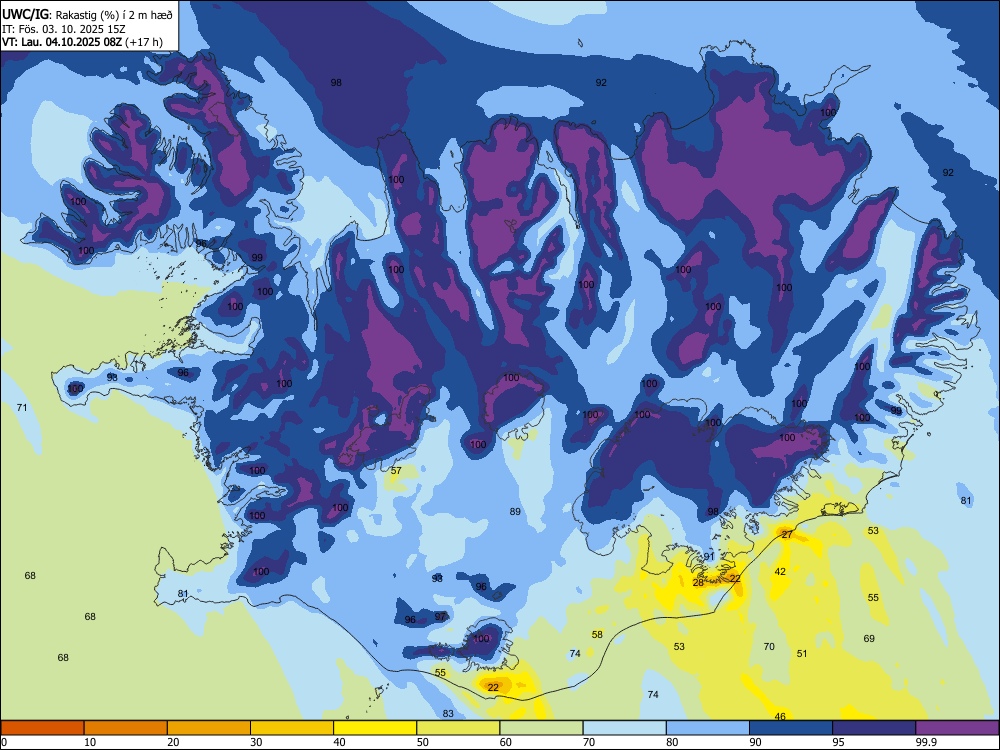Click the 58 humidity value near the south coast
1000x750 pixels.
point(597,635)
